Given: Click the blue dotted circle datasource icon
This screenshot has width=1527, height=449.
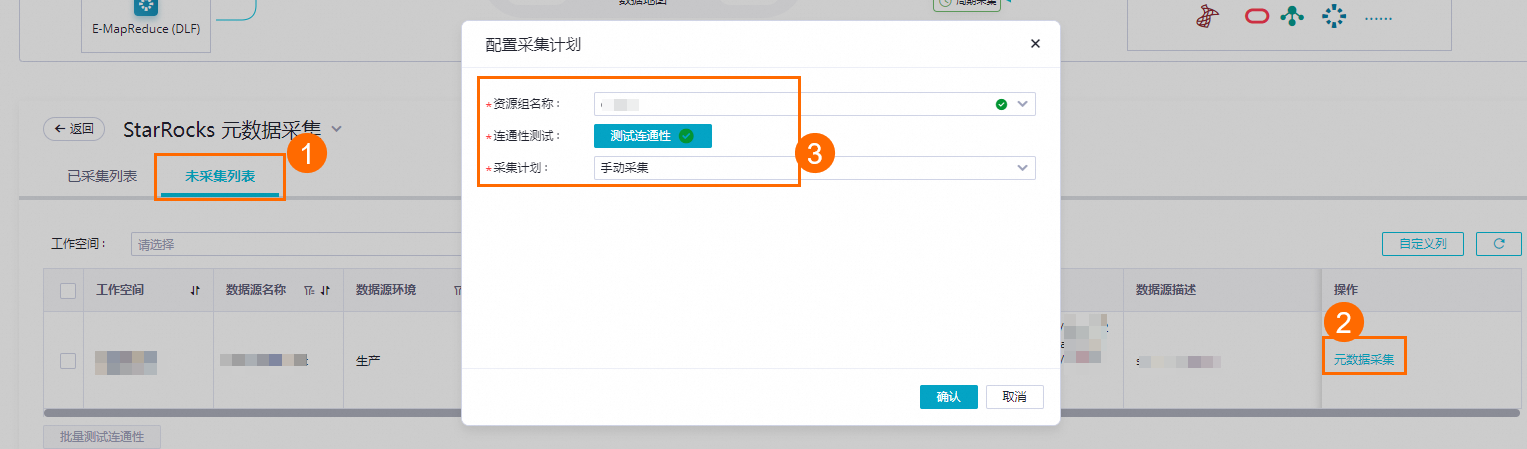Looking at the screenshot, I should pyautogui.click(x=1333, y=17).
